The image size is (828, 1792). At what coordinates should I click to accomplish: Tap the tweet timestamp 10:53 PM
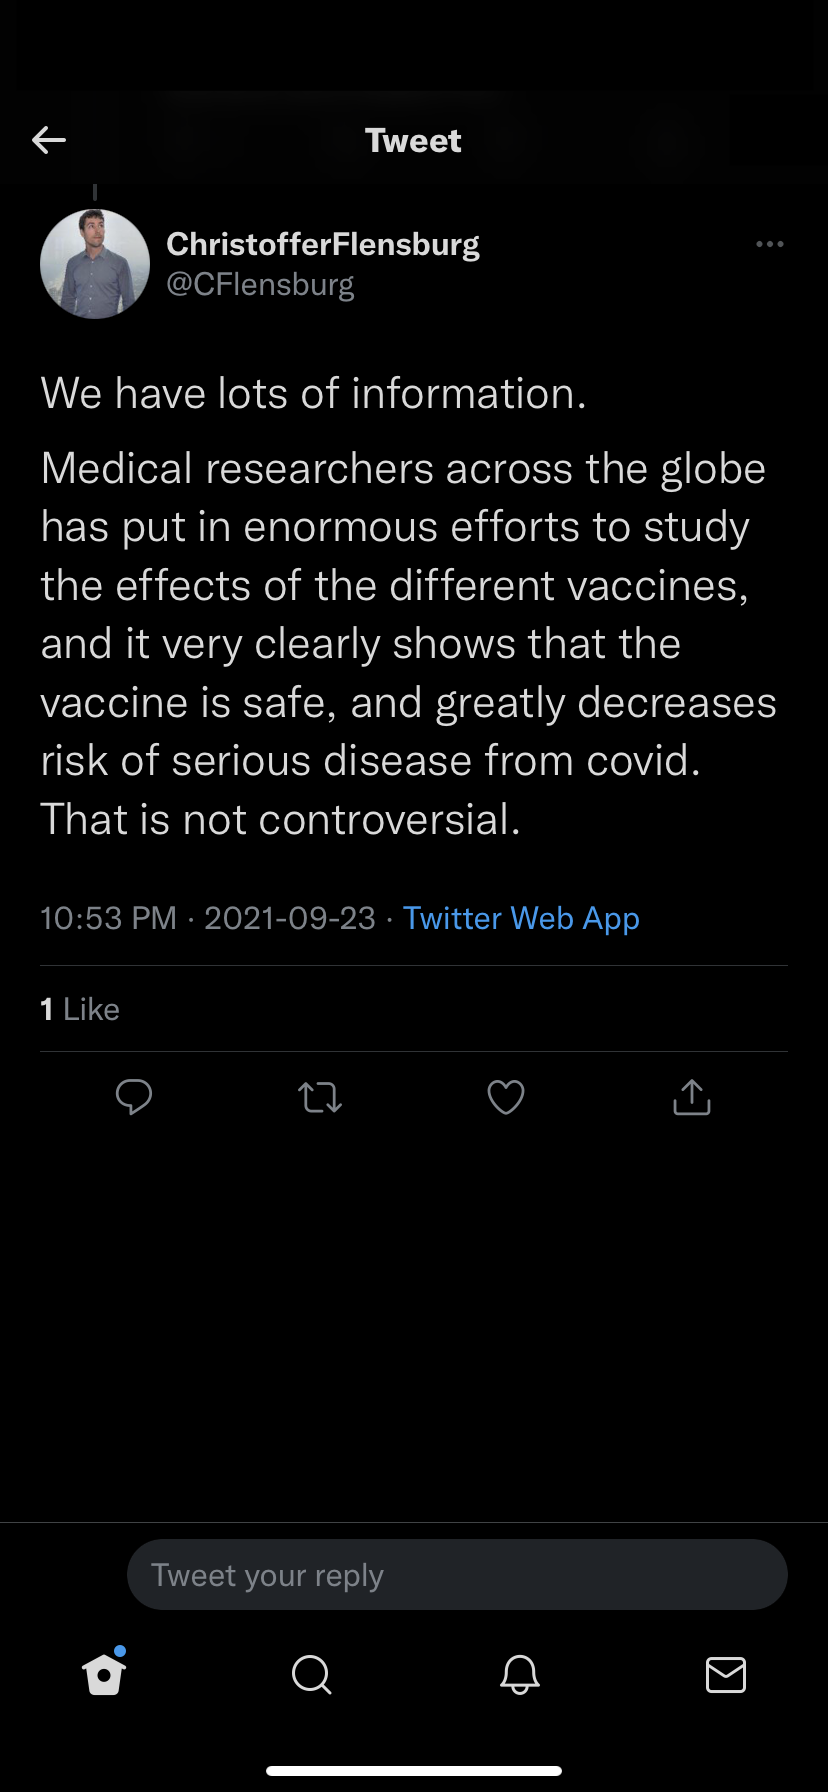tap(108, 918)
